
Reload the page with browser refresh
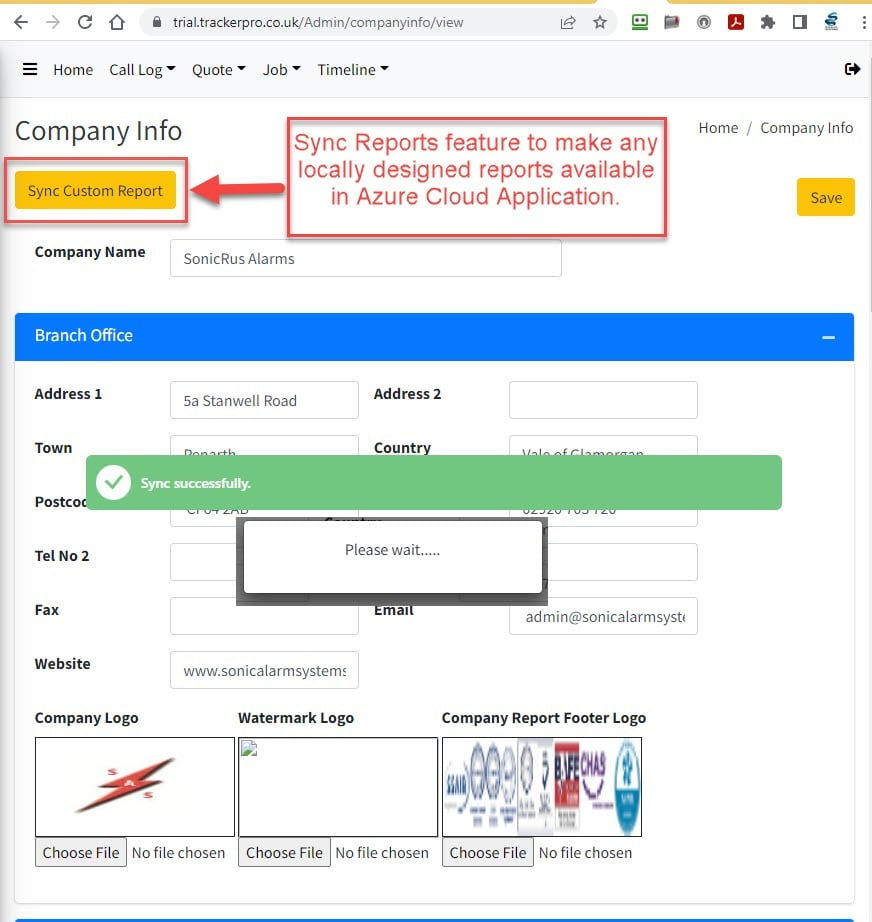pos(85,22)
